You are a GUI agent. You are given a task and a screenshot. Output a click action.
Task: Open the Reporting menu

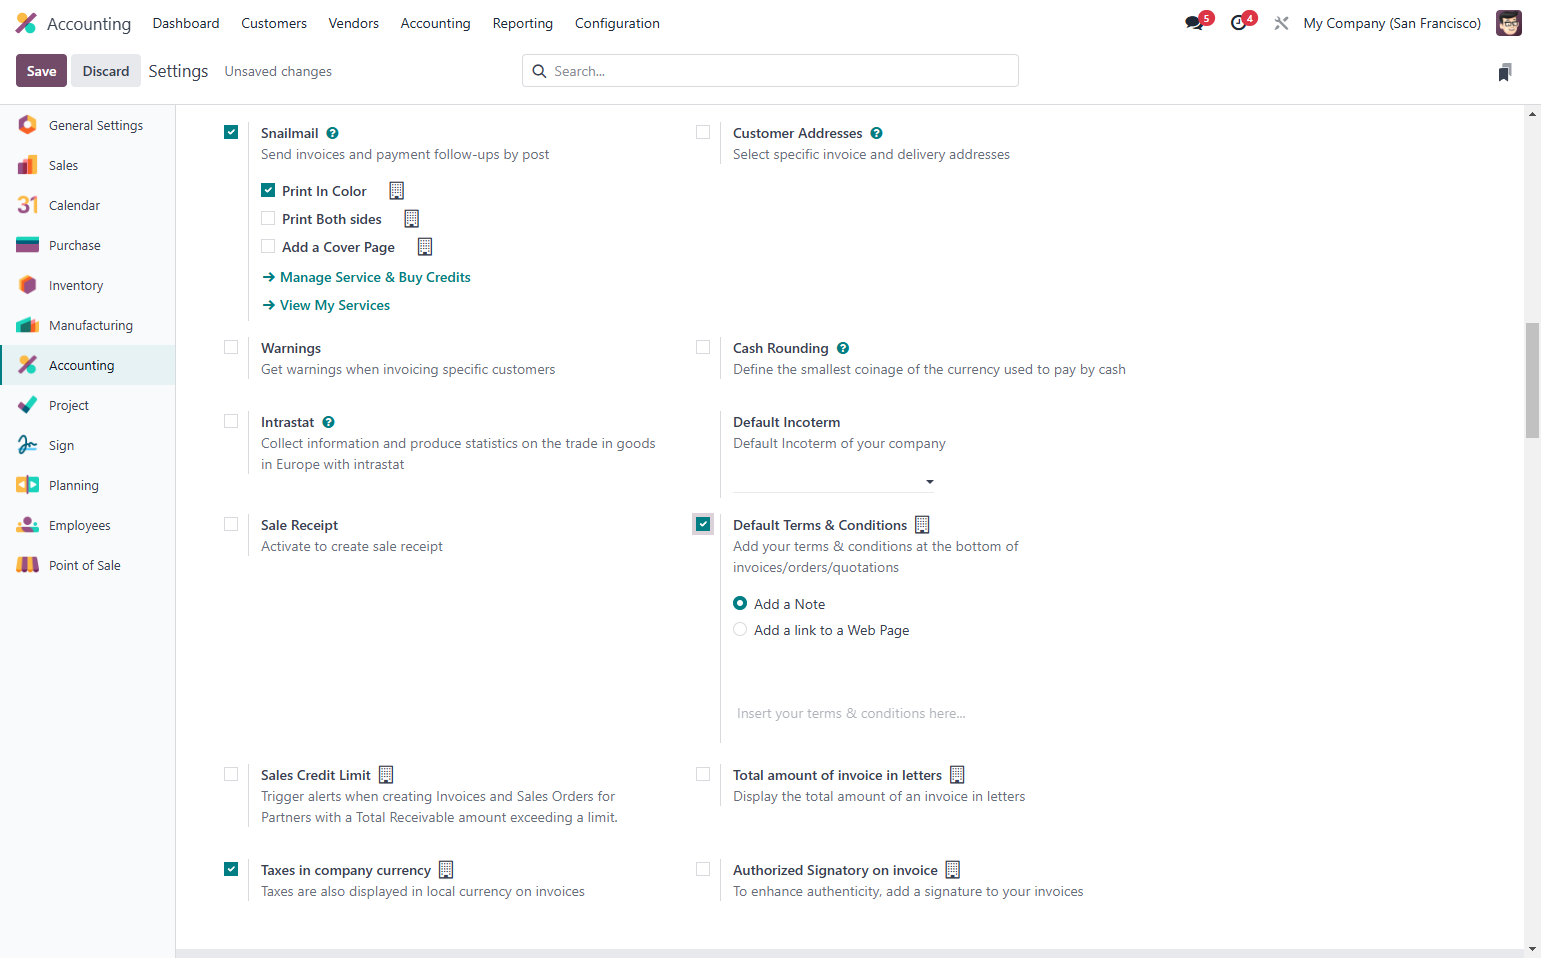coord(523,23)
